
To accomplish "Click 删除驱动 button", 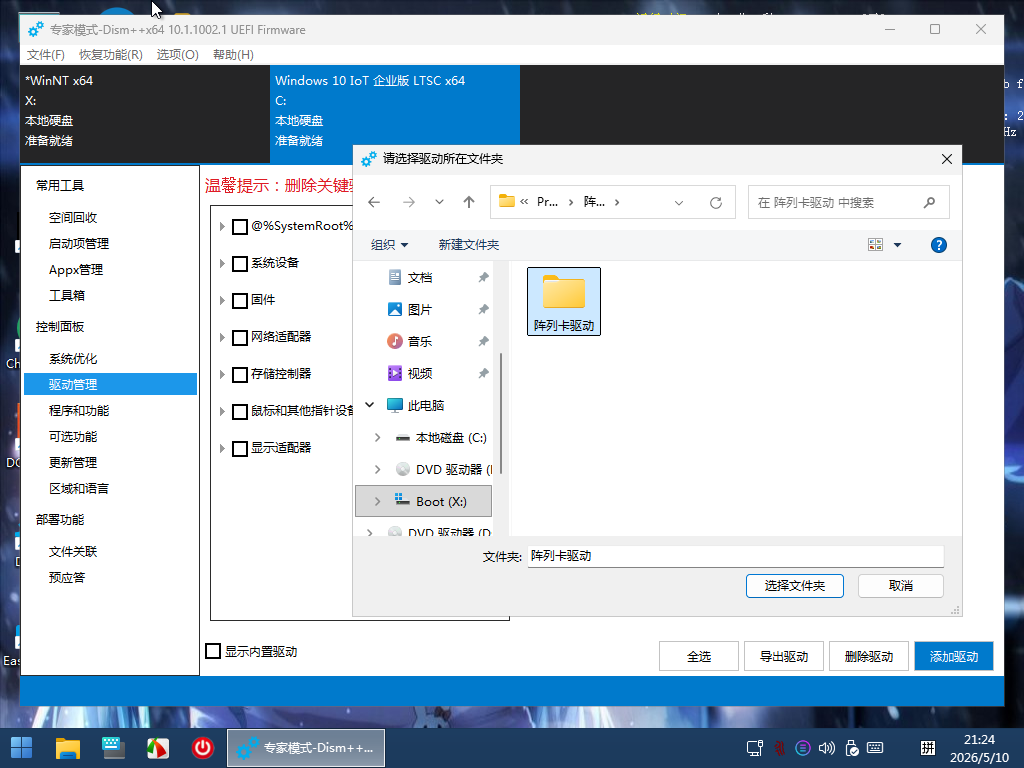I will click(869, 656).
